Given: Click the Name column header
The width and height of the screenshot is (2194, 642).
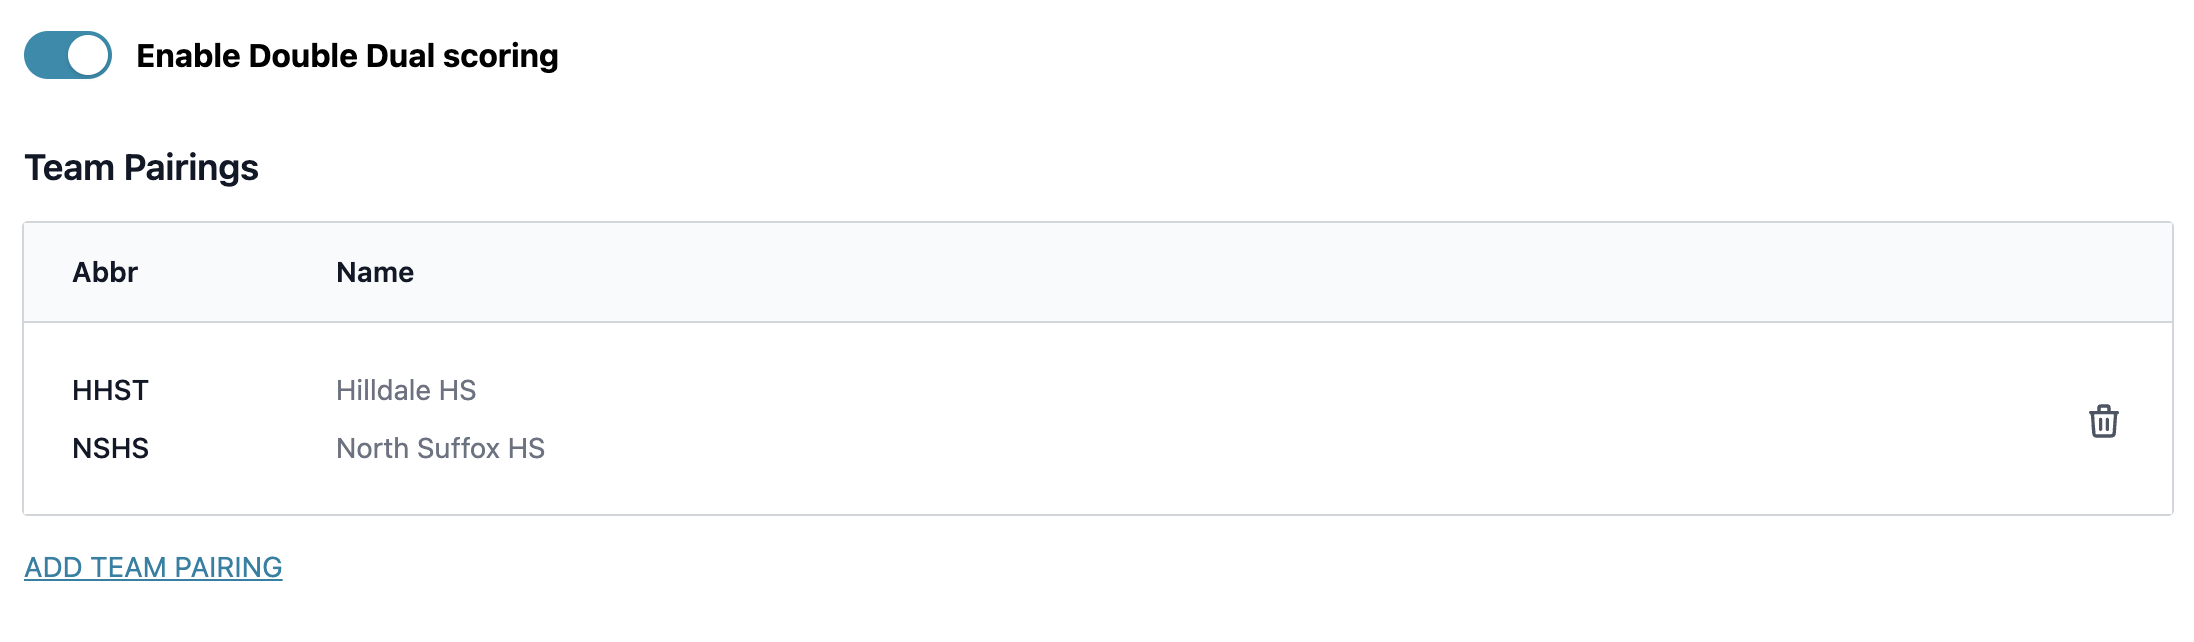Looking at the screenshot, I should [x=375, y=272].
